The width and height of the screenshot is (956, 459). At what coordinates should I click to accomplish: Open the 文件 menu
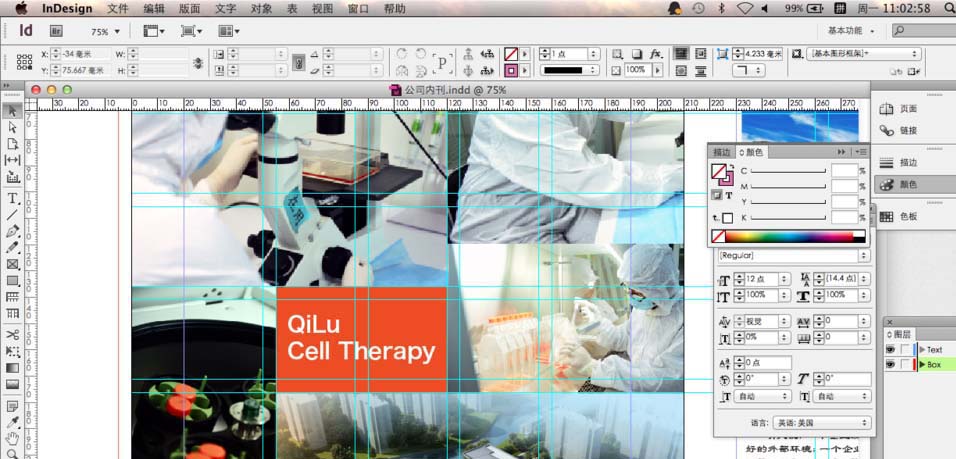coord(118,9)
